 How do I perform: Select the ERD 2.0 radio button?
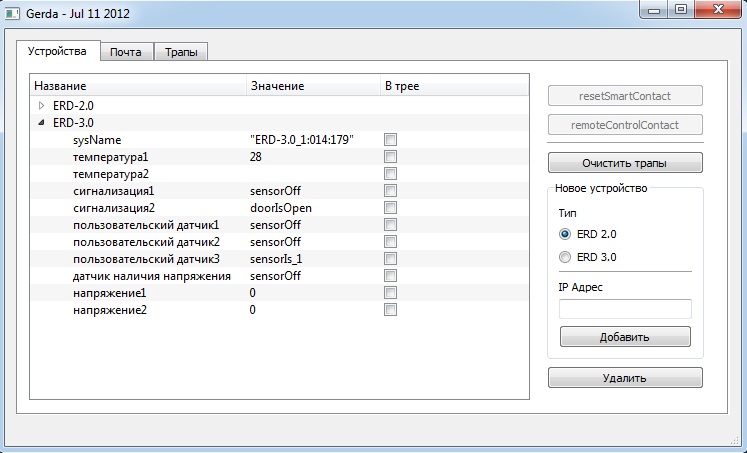click(x=566, y=234)
